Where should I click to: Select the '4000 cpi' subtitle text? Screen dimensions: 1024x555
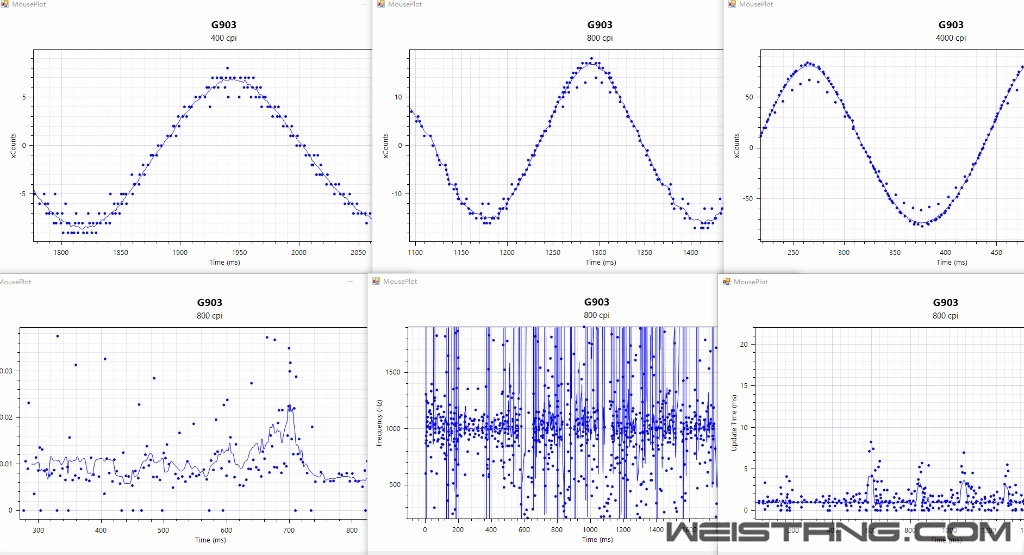[951, 38]
